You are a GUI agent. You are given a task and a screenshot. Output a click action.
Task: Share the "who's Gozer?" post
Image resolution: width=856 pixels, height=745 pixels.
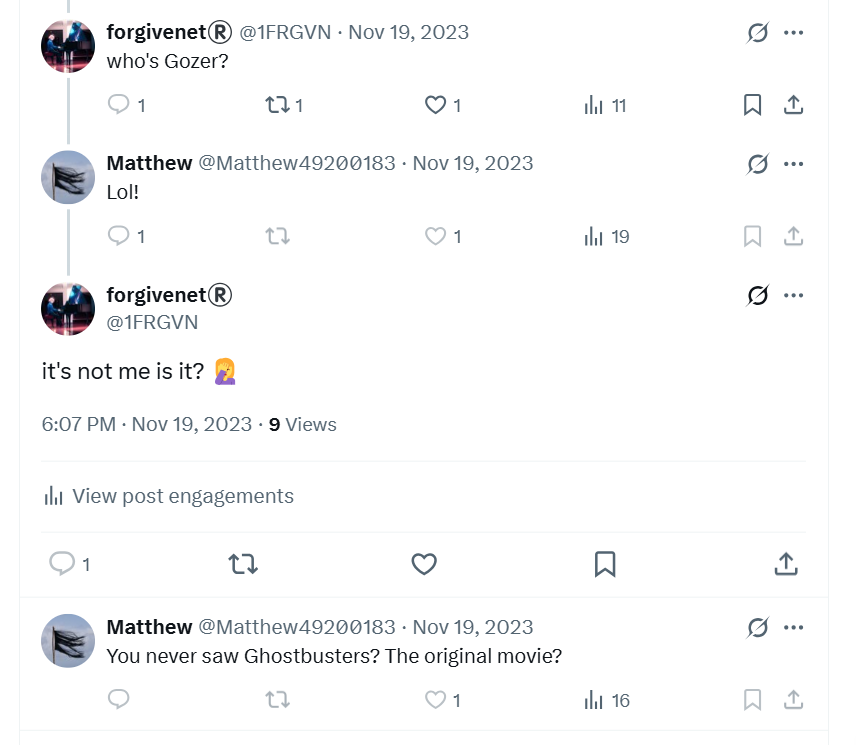click(793, 105)
